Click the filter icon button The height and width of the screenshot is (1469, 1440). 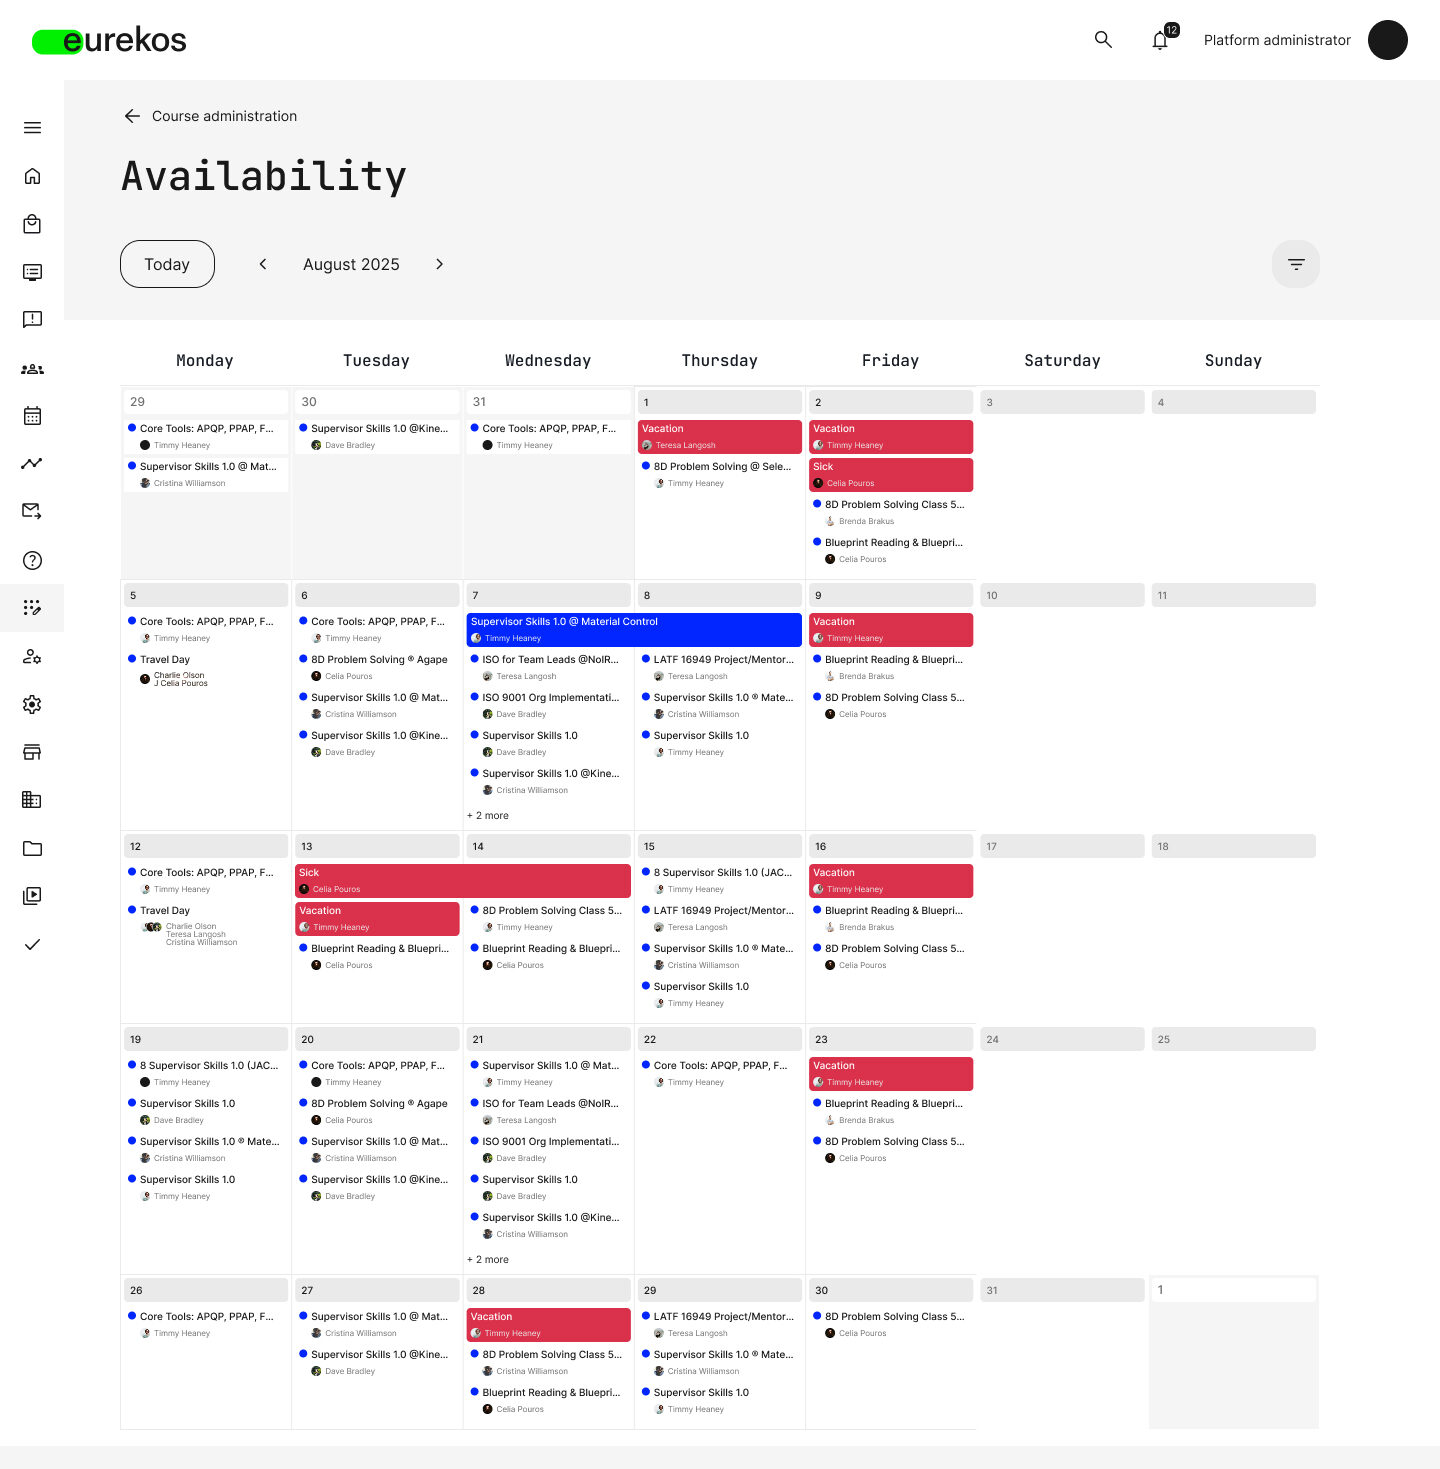[1296, 264]
